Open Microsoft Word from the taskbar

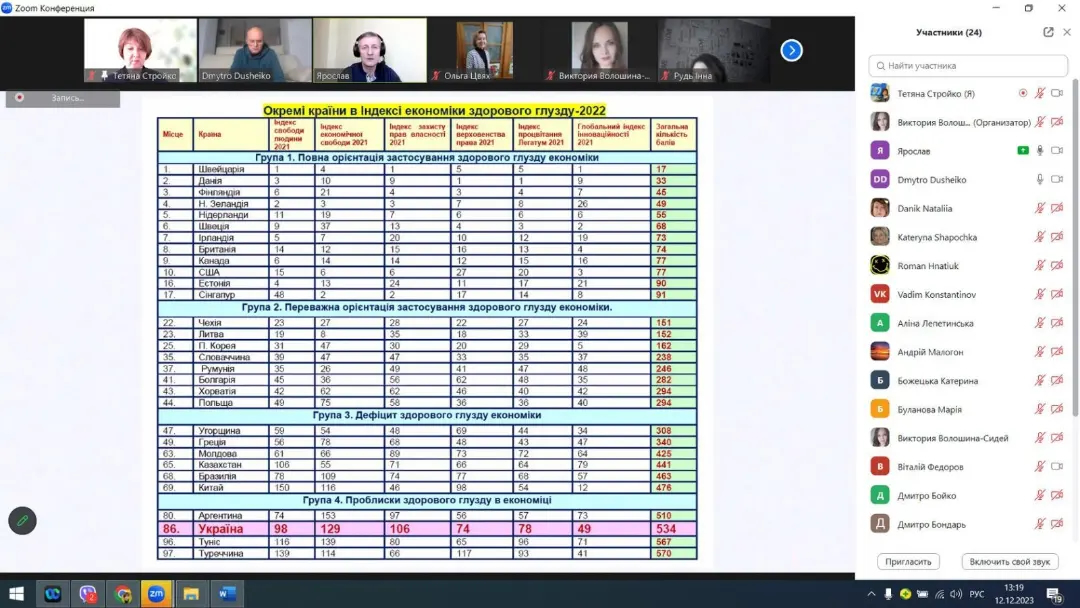coord(225,594)
